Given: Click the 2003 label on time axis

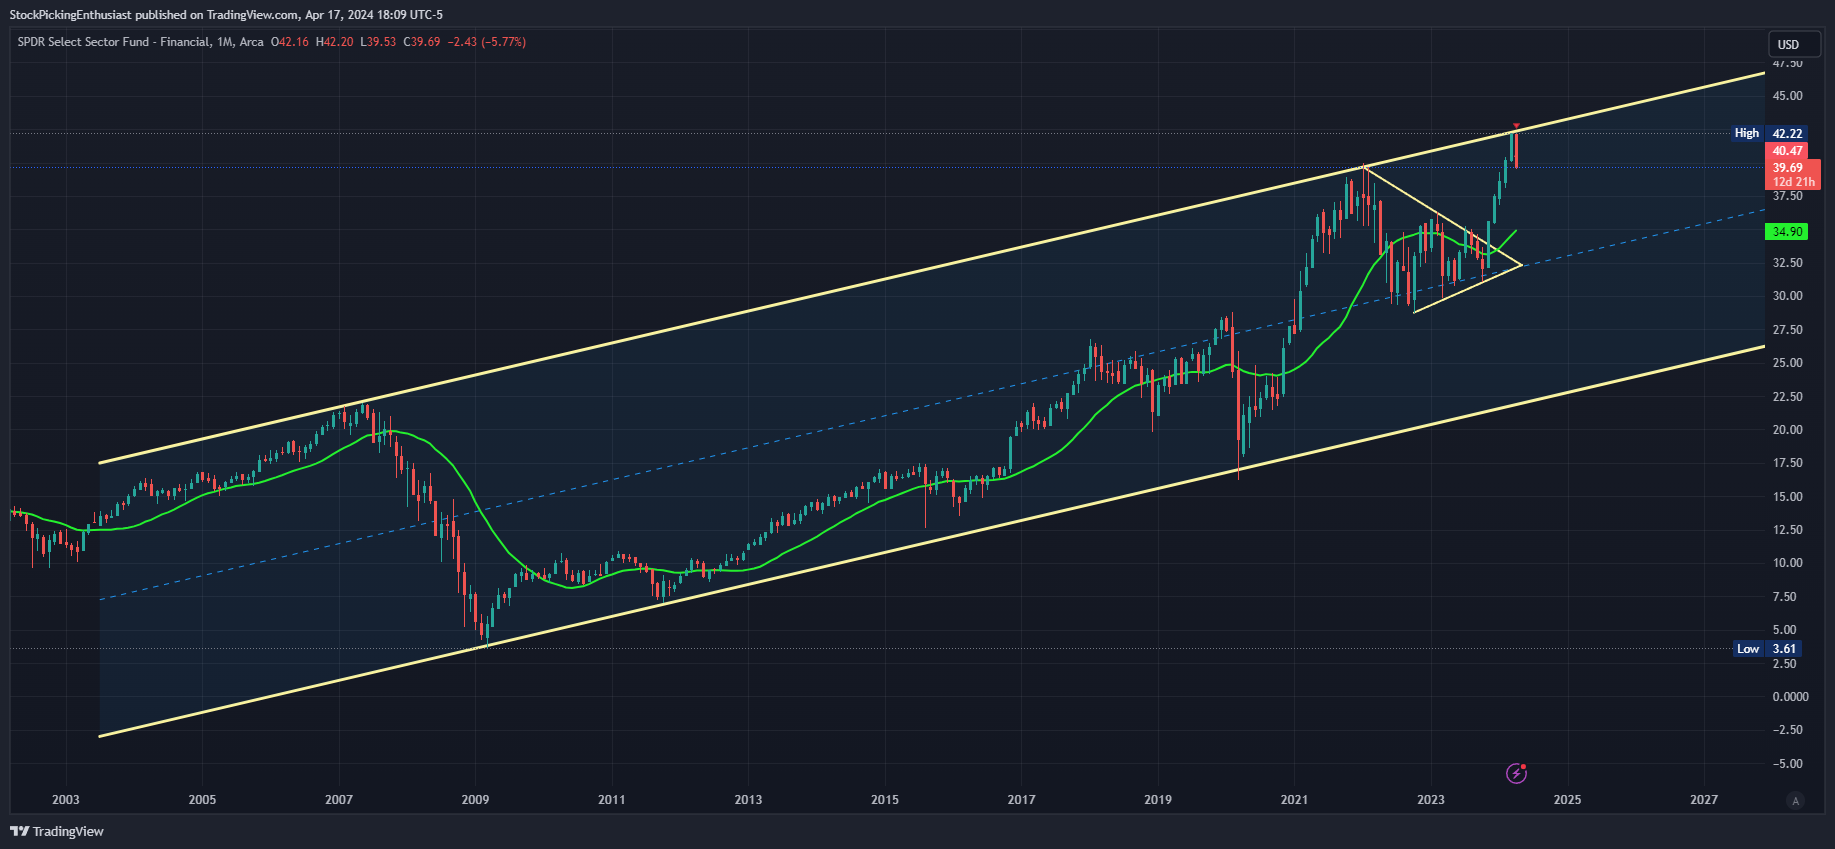Looking at the screenshot, I should [65, 799].
